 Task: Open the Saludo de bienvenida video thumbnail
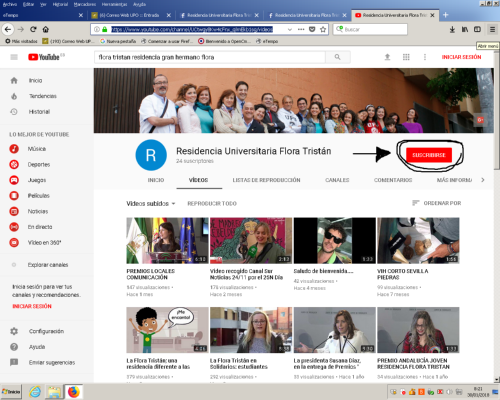335,241
